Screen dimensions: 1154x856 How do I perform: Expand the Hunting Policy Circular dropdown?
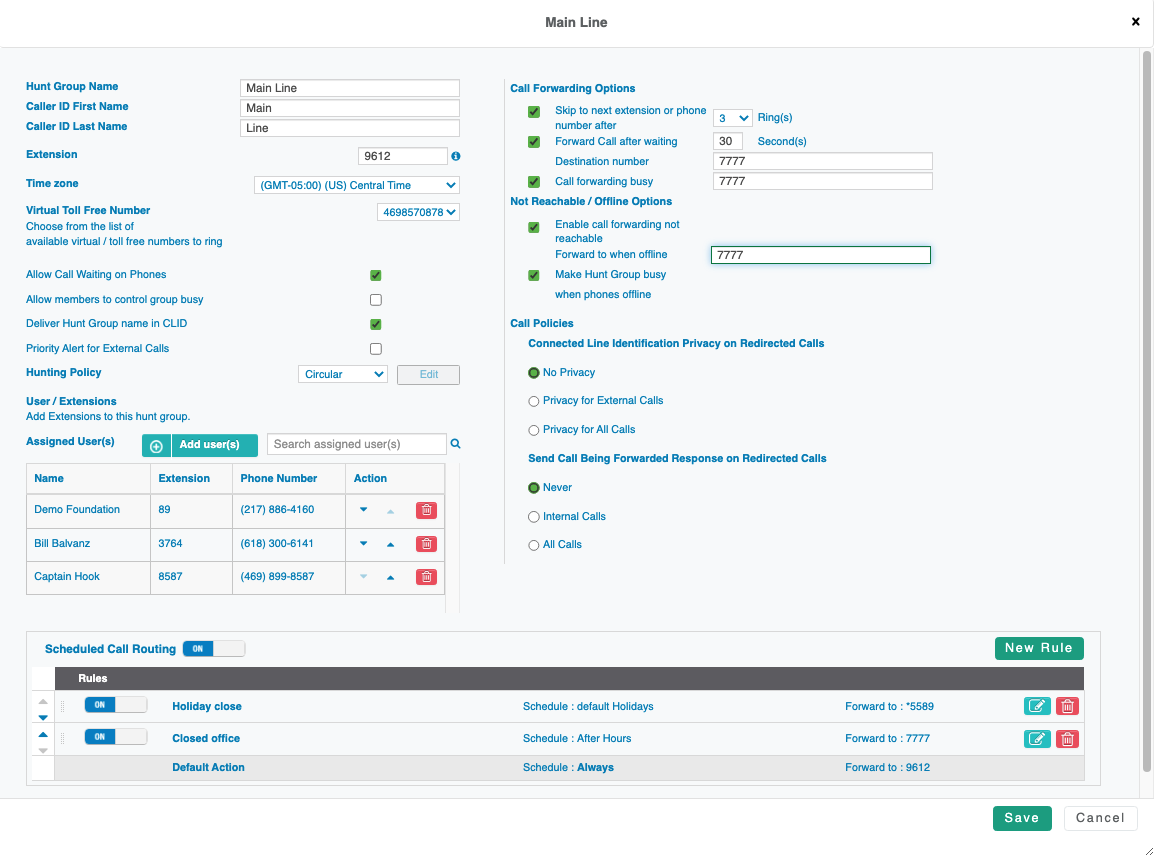point(343,374)
